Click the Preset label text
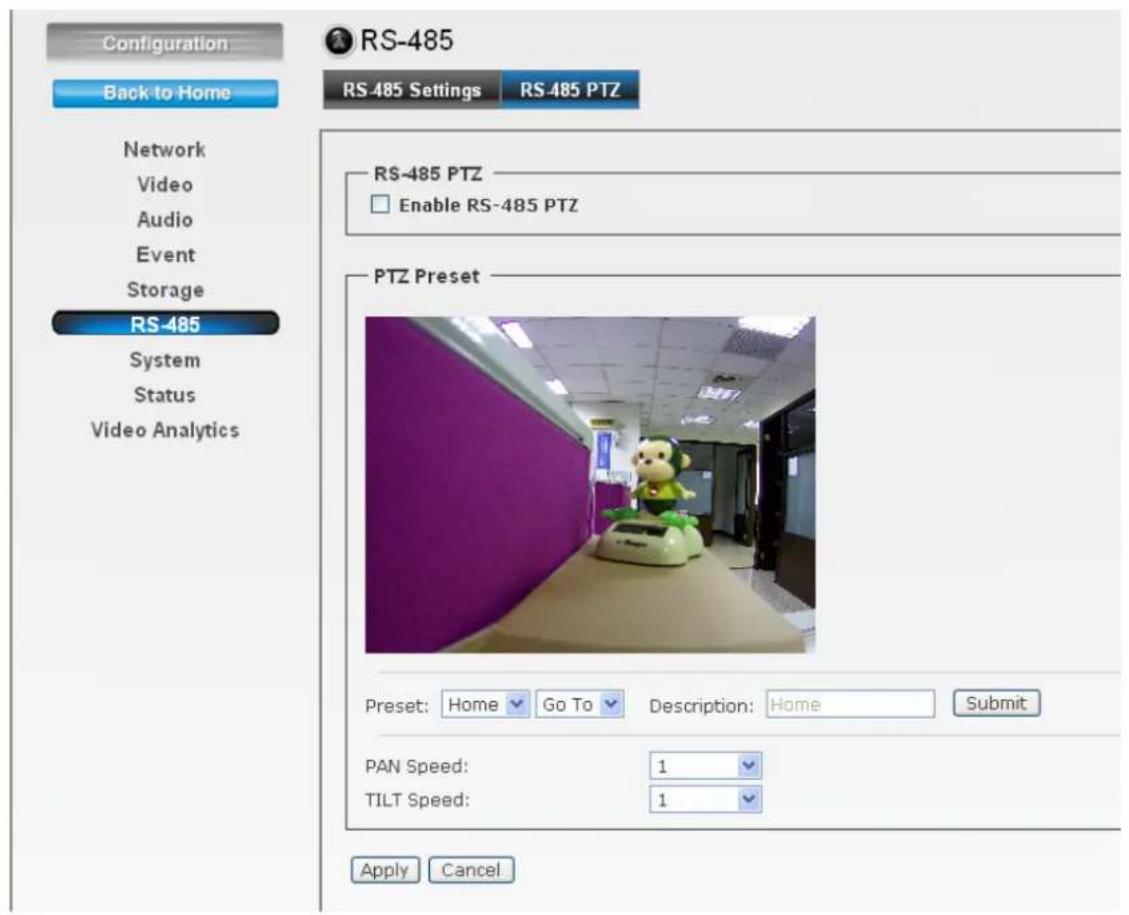Image resolution: width=1129 pixels, height=915 pixels. tap(397, 706)
